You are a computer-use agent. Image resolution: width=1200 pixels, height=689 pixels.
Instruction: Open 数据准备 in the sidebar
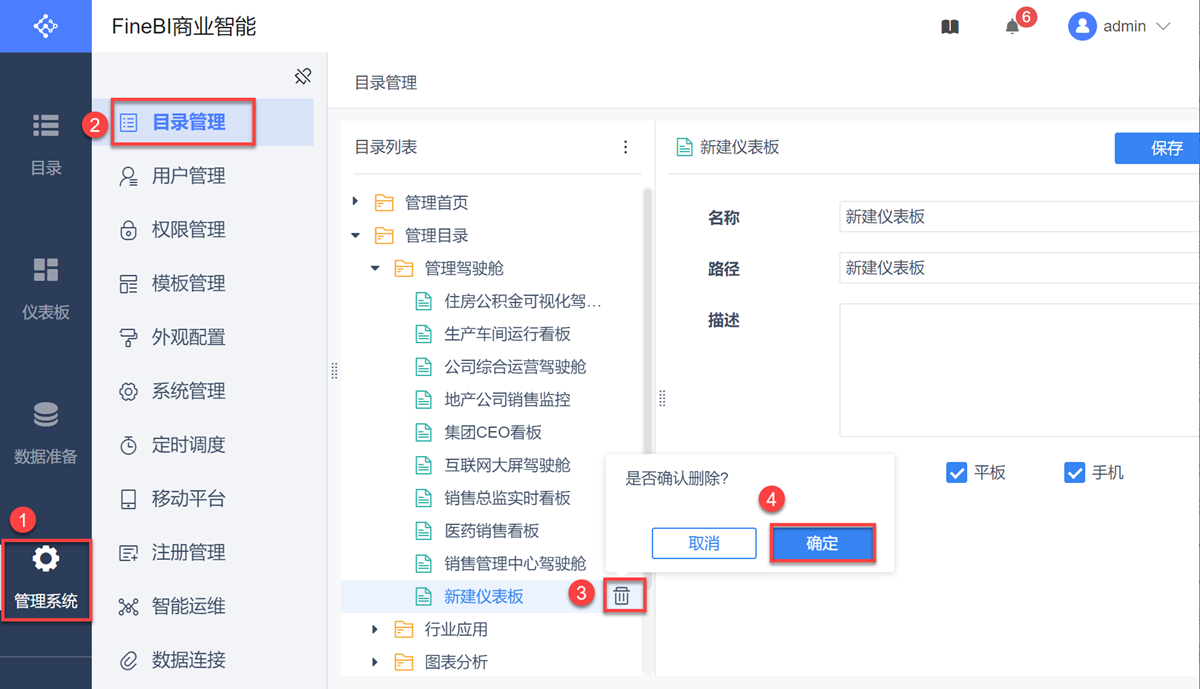pos(46,432)
